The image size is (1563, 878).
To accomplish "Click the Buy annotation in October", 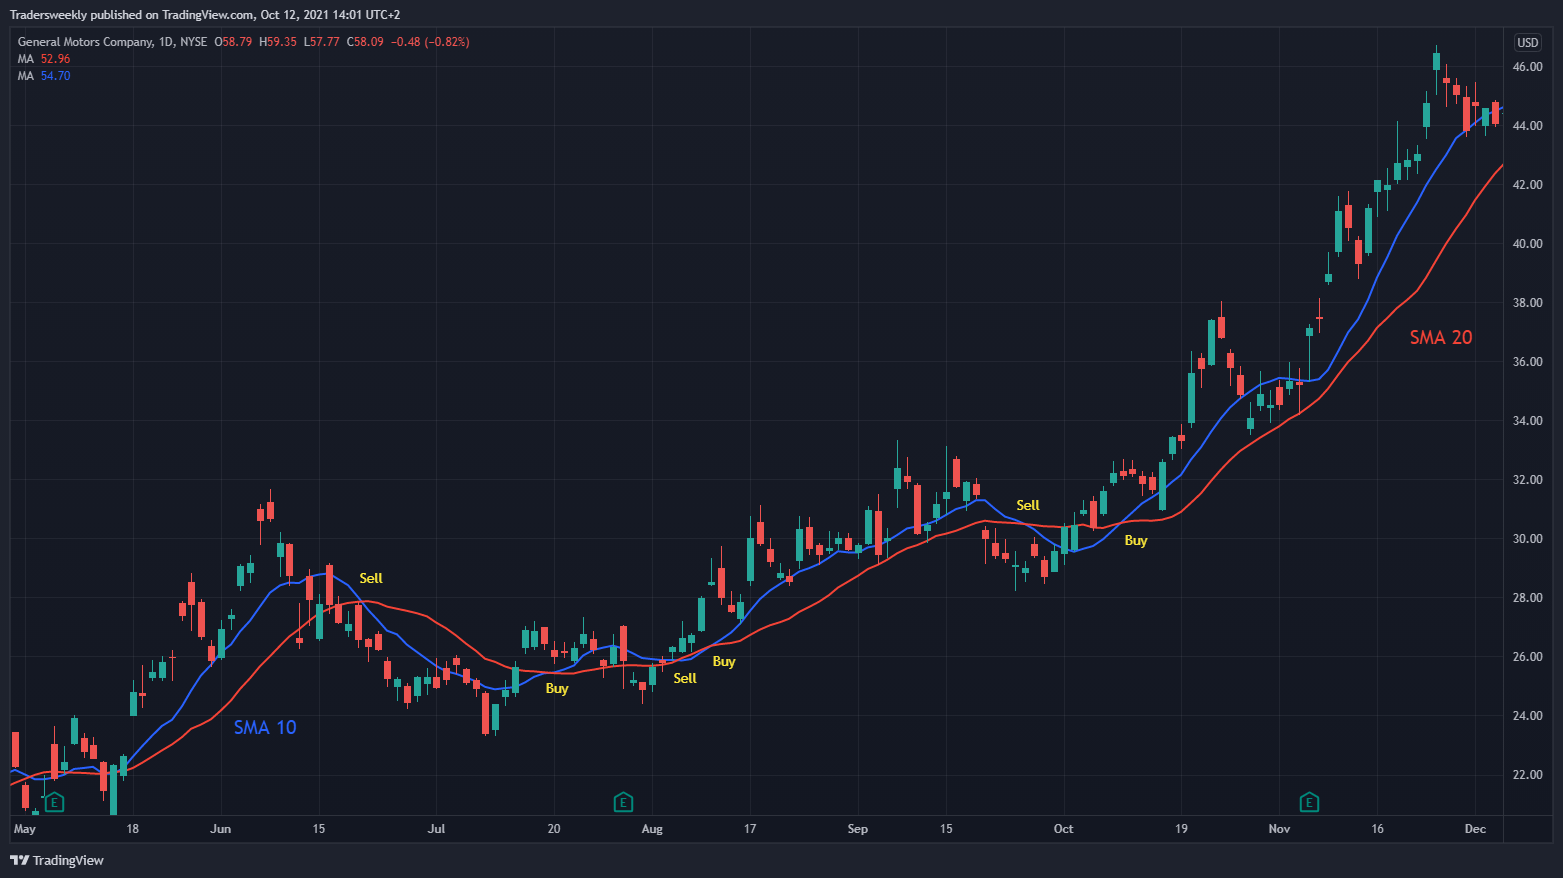I will tap(1136, 540).
